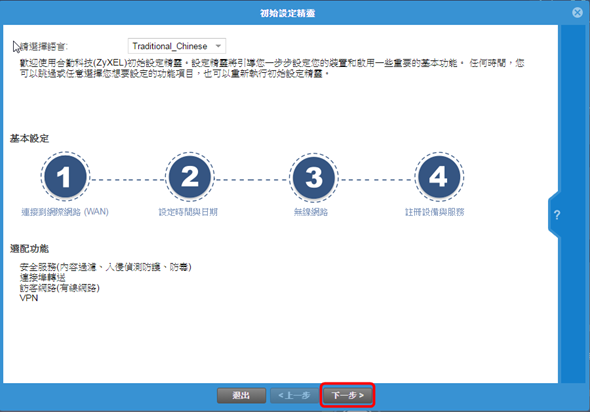The image size is (590, 412).
Task: Click the 訪客網路(有線網路) optional feature
Action: click(59, 288)
